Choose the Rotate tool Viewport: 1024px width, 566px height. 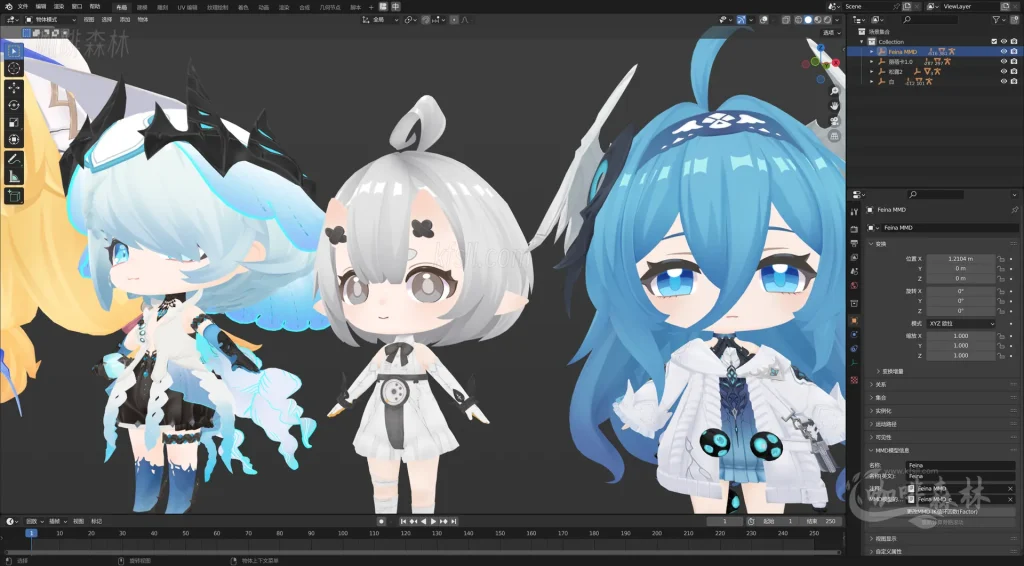pos(14,105)
